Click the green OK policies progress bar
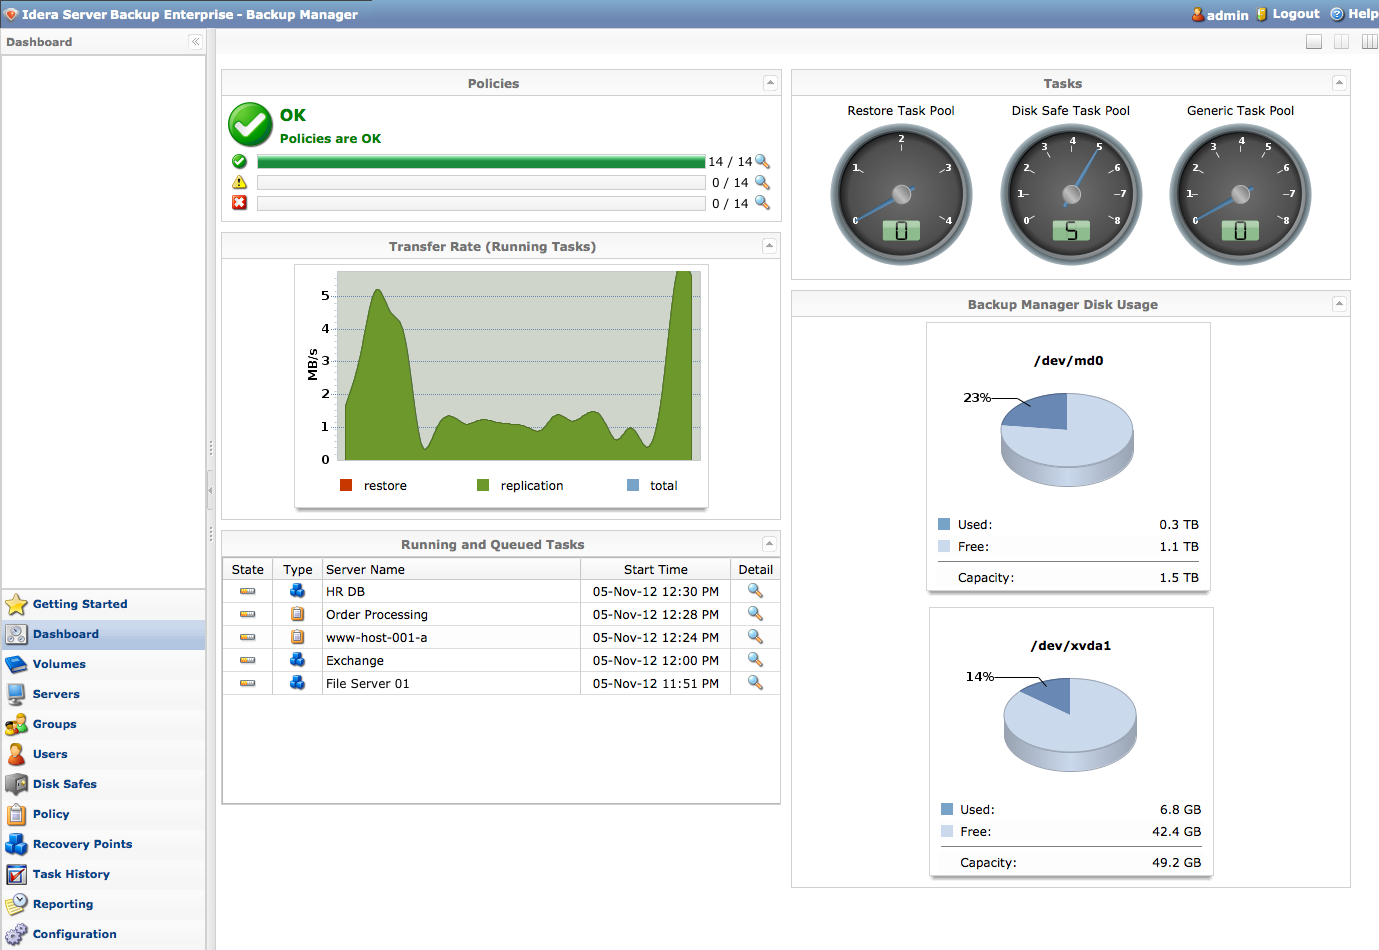Image resolution: width=1379 pixels, height=950 pixels. click(x=481, y=162)
